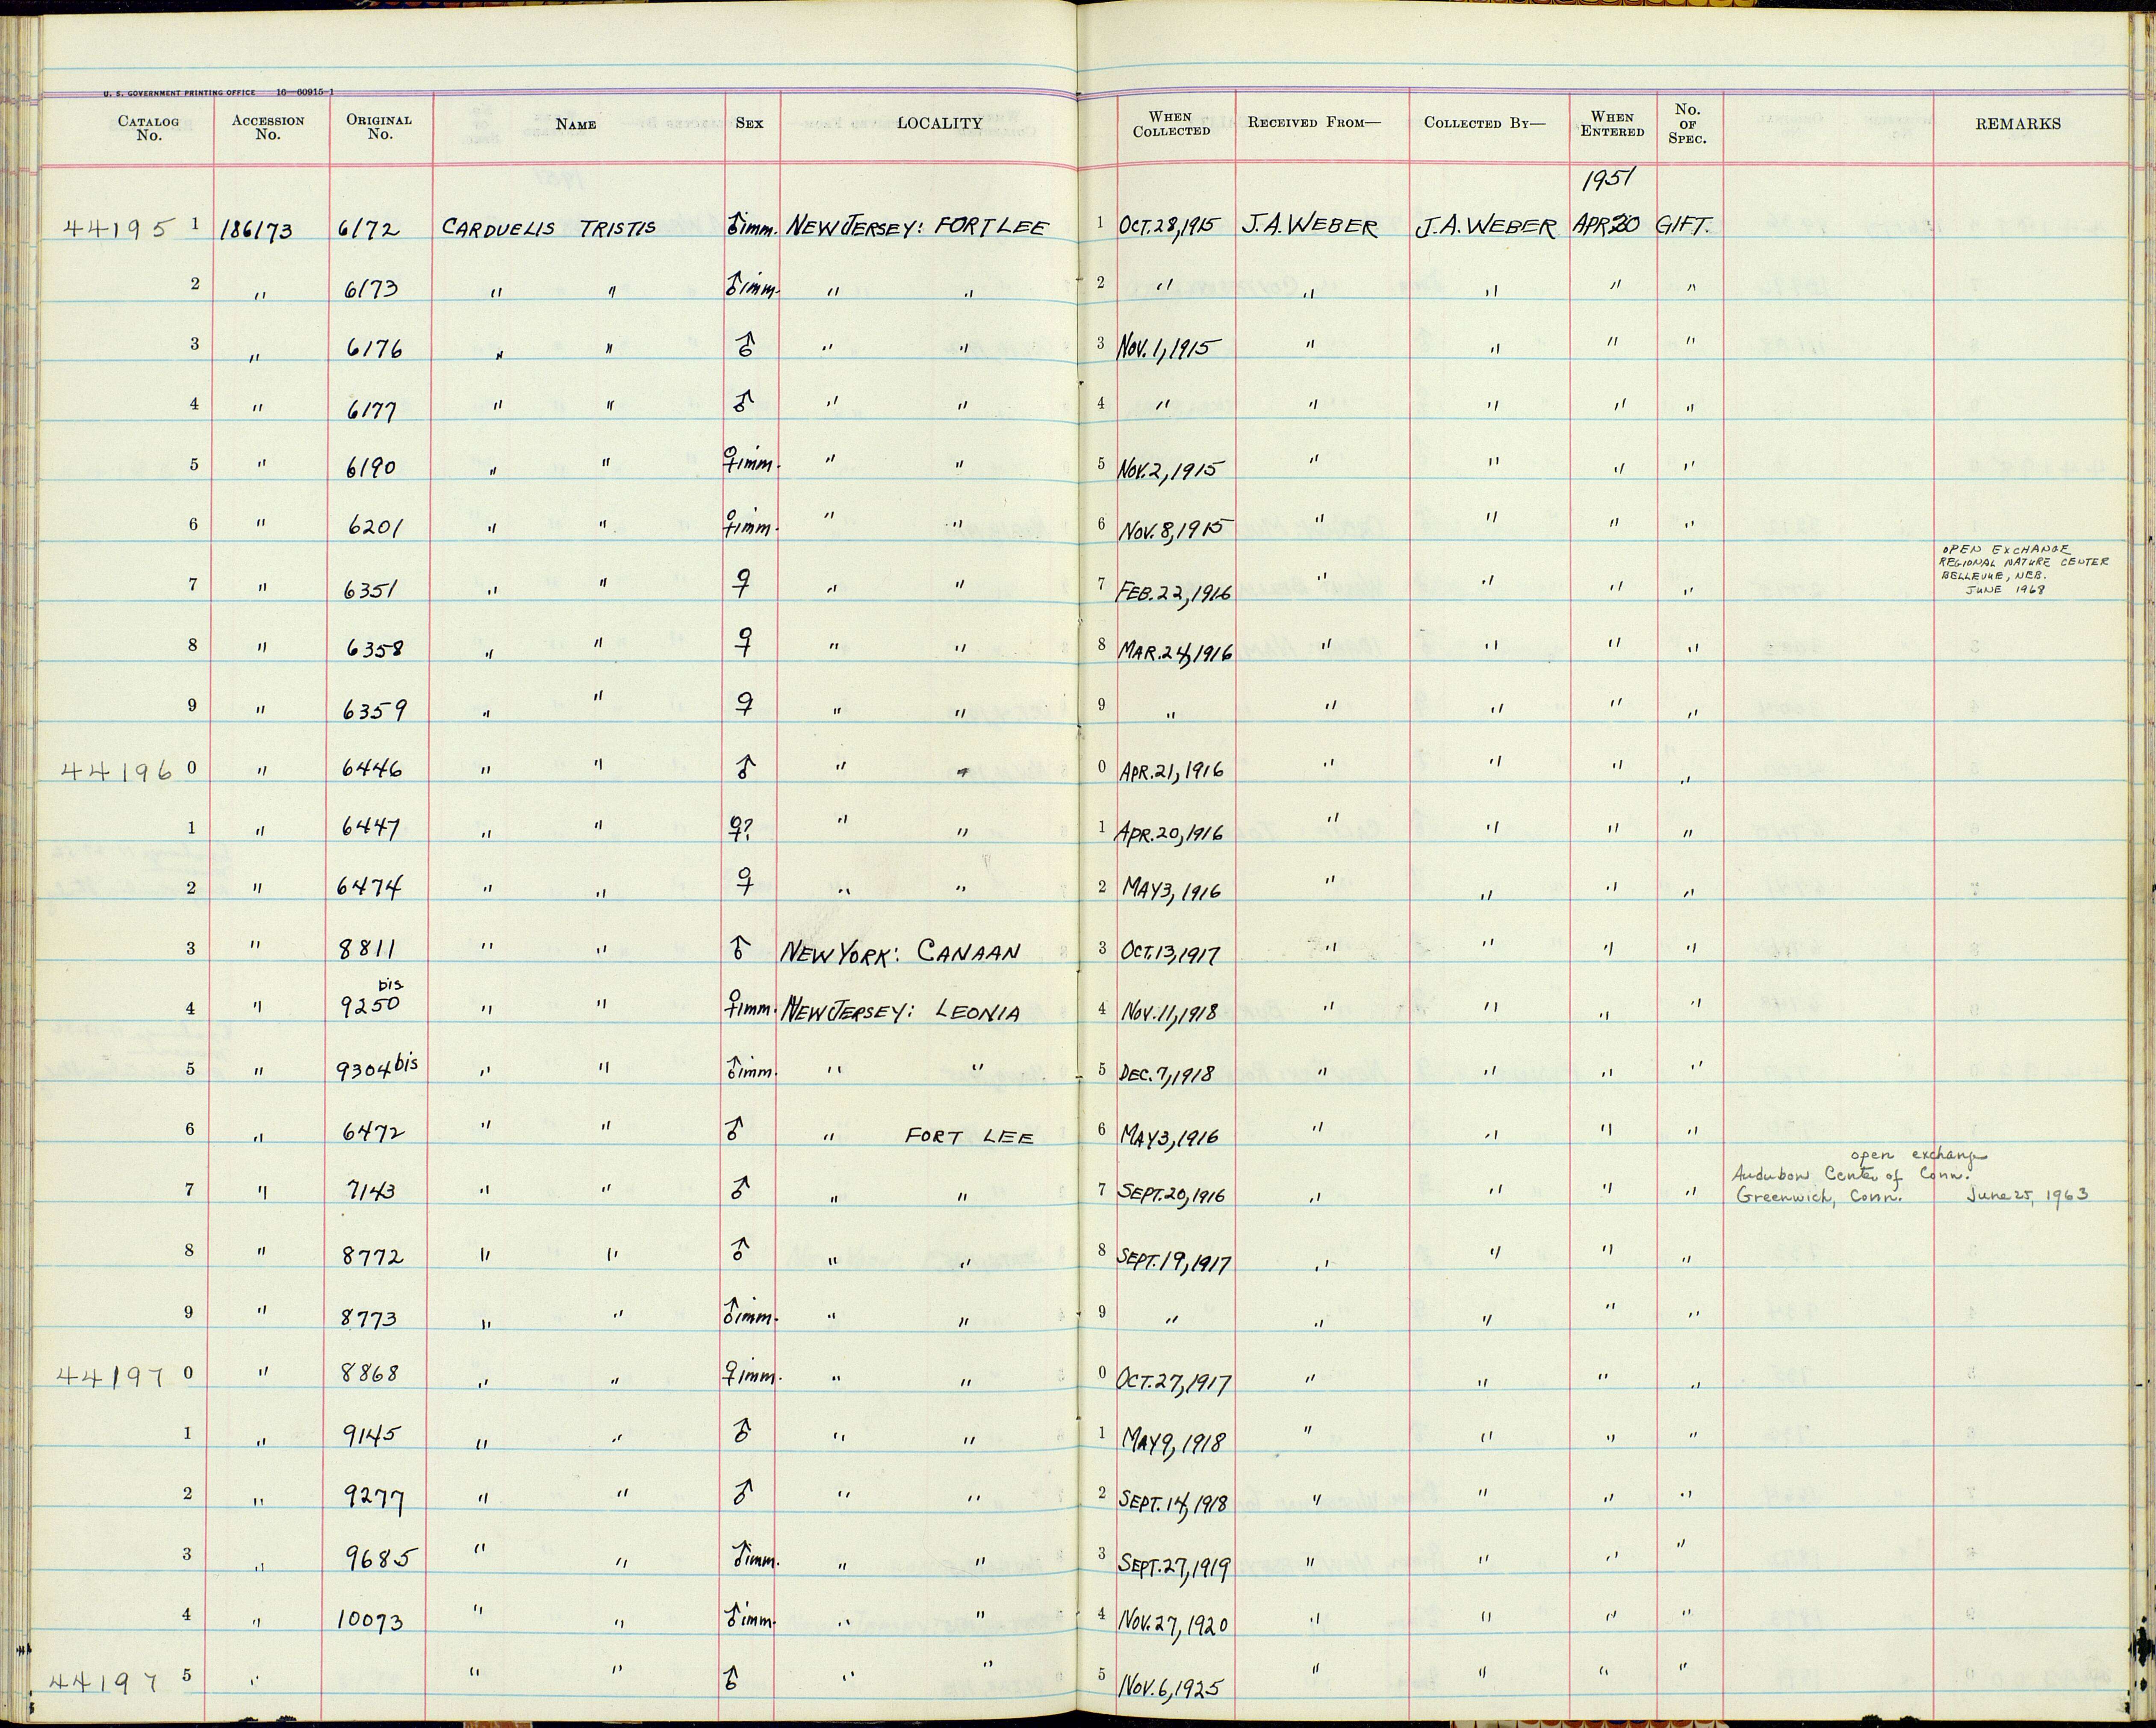The width and height of the screenshot is (2156, 1728).
Task: Click locality 'New Jersey: Leonia'
Action: pyautogui.click(x=901, y=1011)
